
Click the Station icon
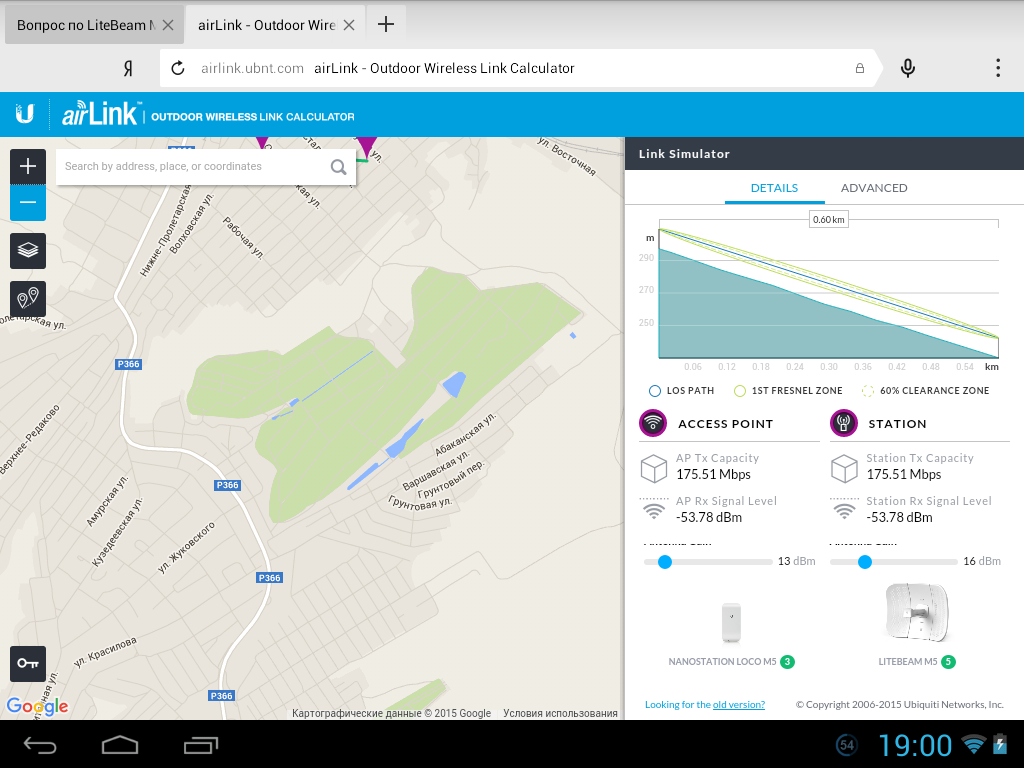point(844,423)
